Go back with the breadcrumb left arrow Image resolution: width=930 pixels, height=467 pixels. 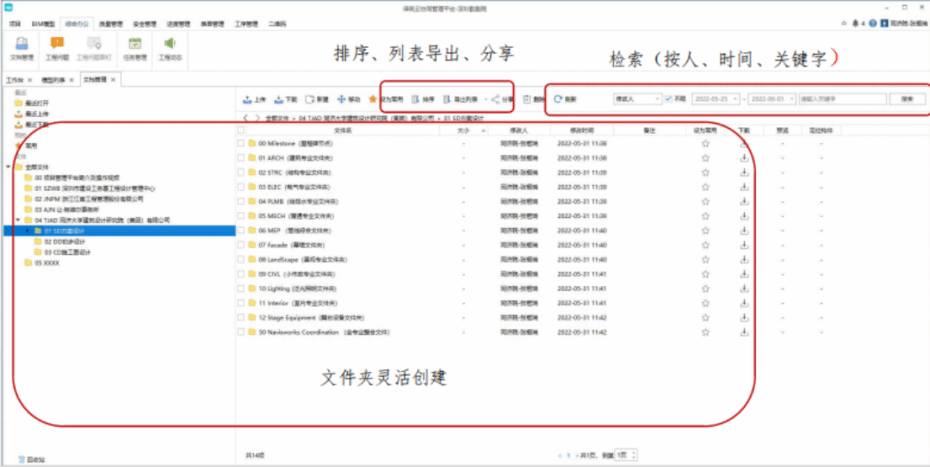(245, 119)
